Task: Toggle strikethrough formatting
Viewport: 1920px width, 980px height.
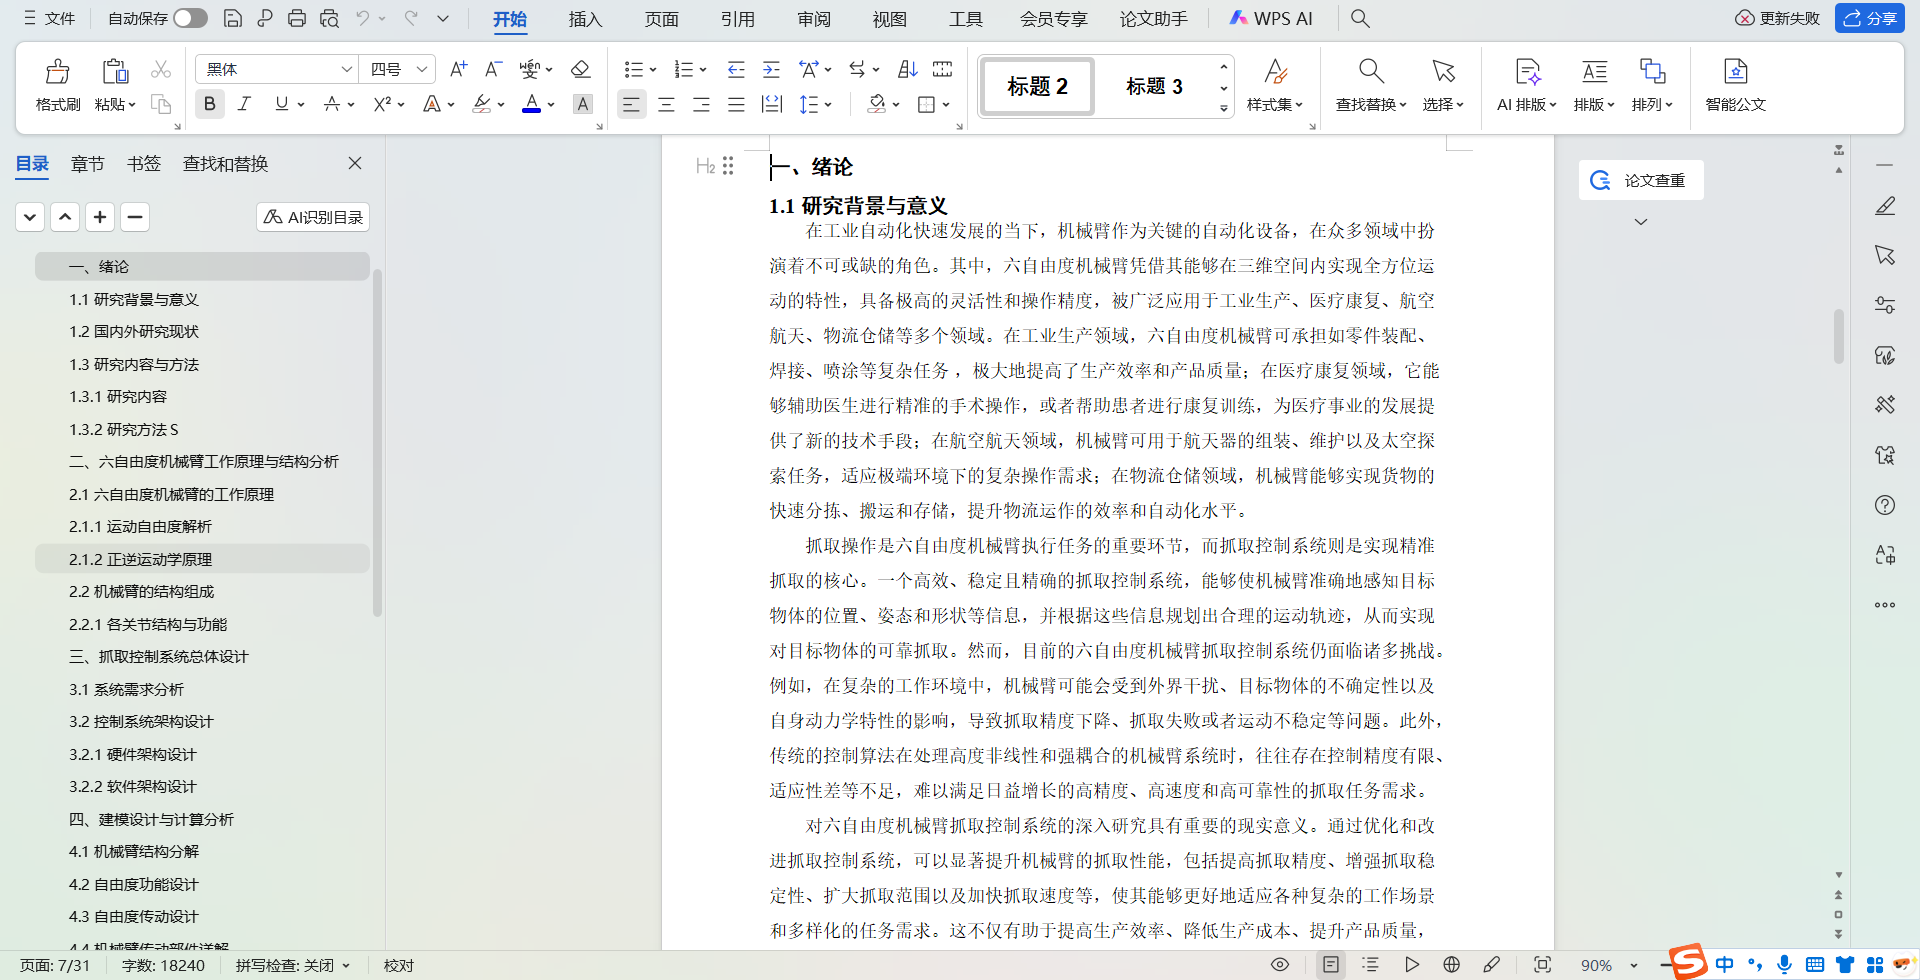Action: tap(332, 104)
